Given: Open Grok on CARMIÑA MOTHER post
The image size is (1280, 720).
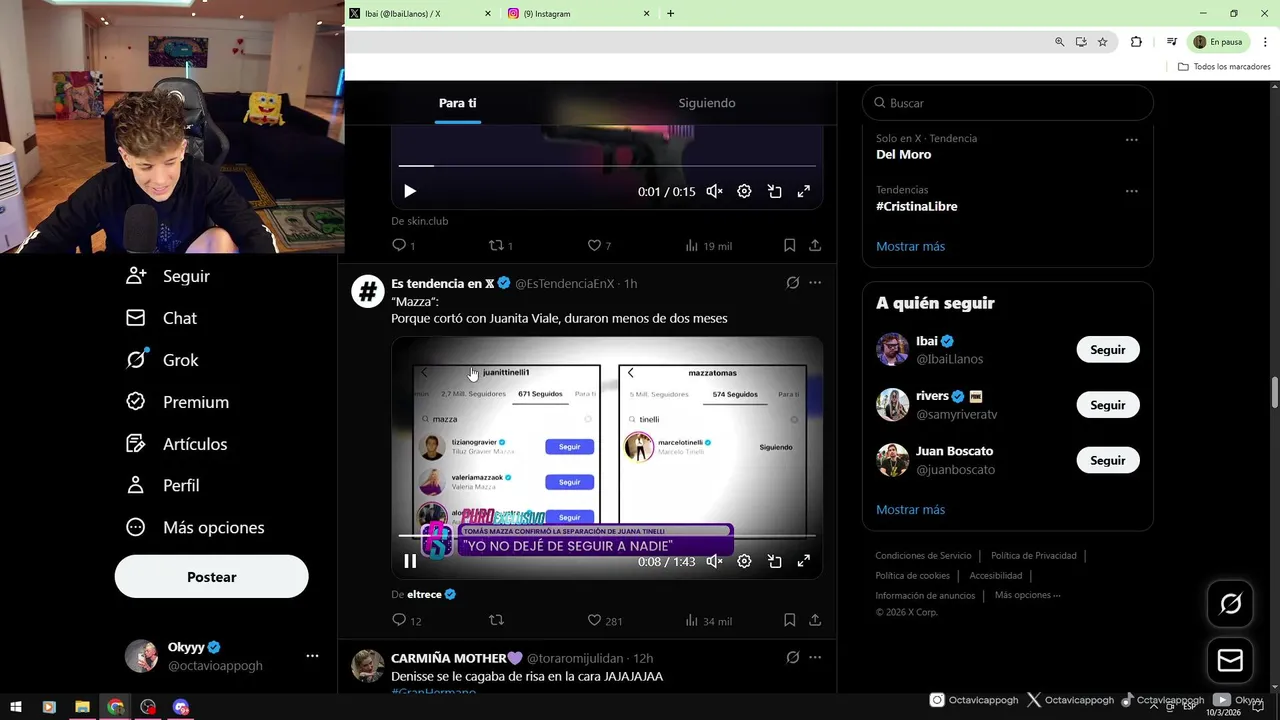Looking at the screenshot, I should (793, 657).
